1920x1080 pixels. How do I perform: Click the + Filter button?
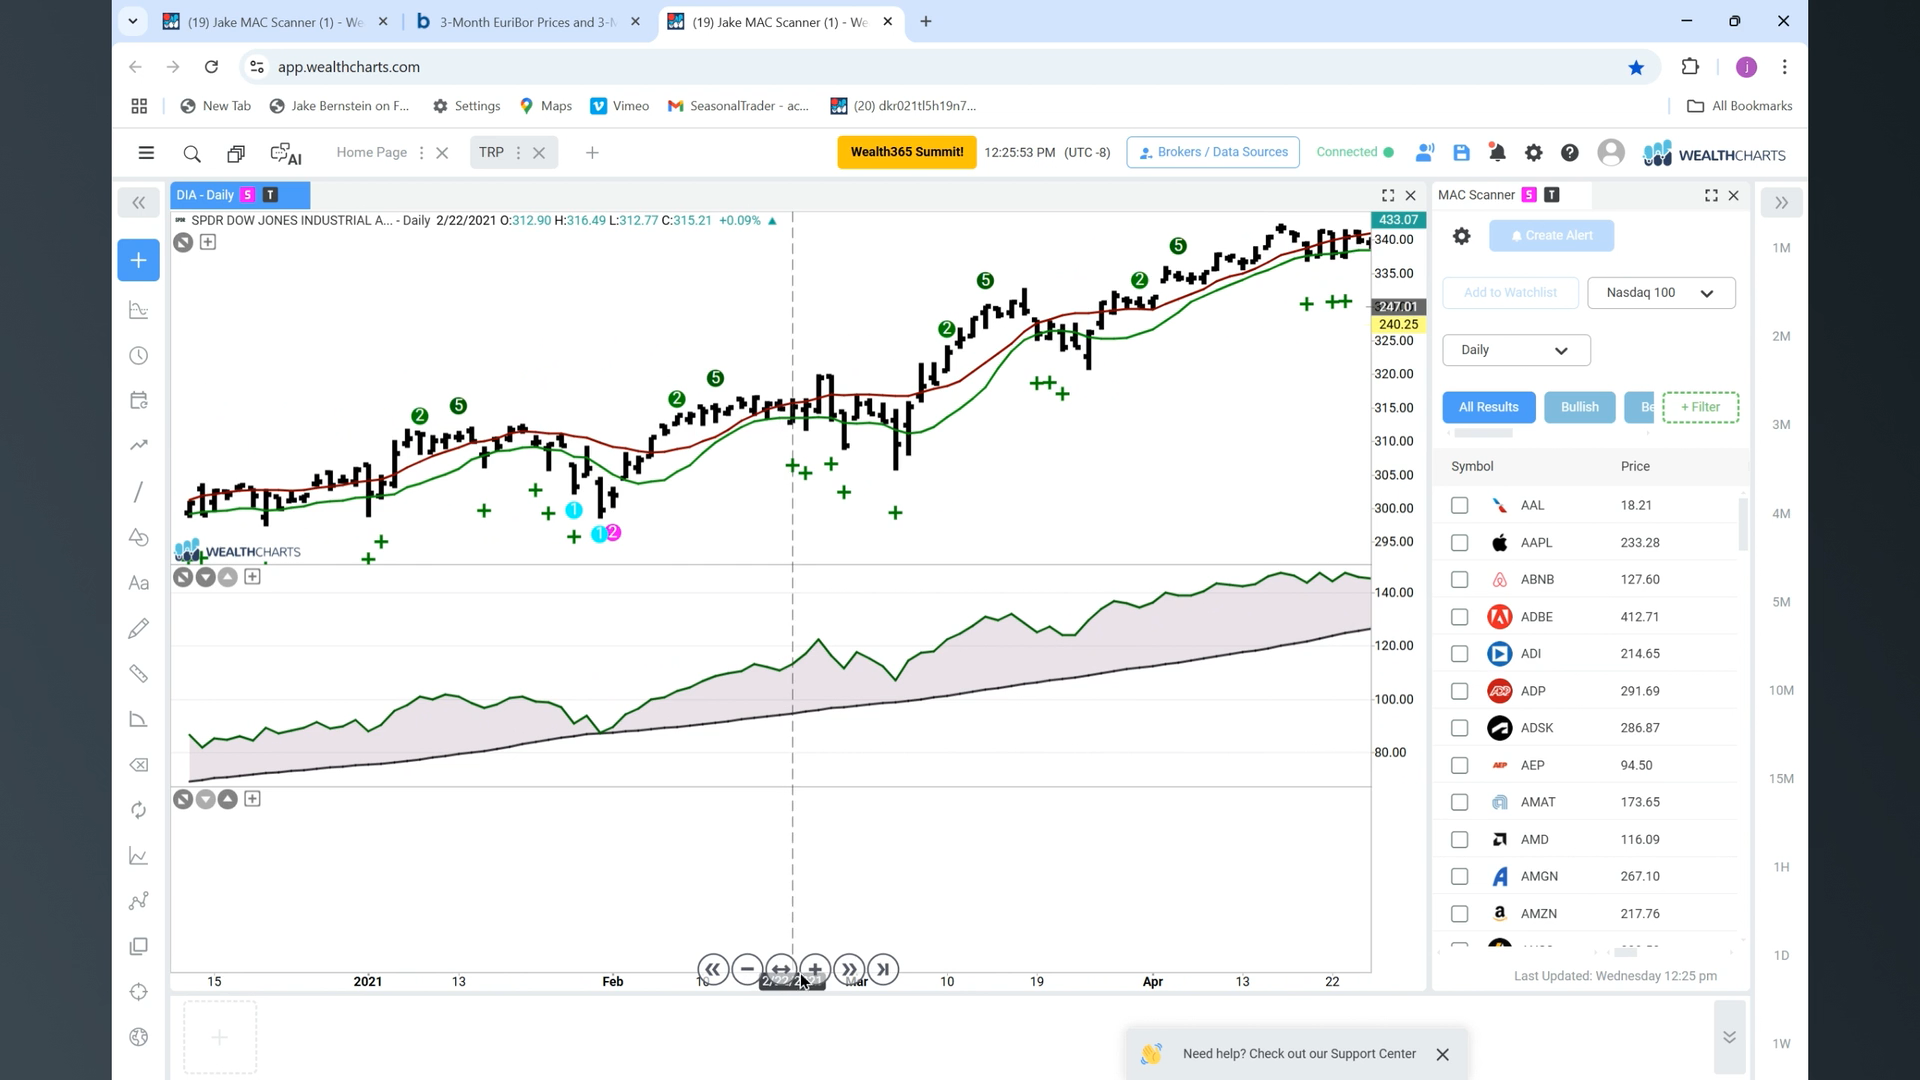click(x=1700, y=407)
